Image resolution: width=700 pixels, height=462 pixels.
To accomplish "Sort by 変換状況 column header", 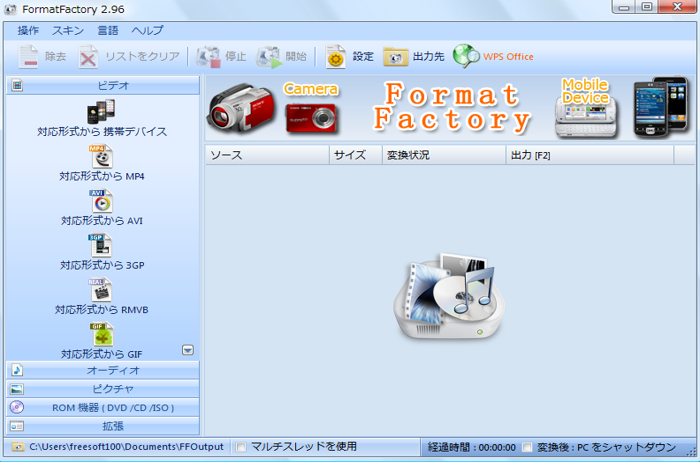I will pos(444,155).
